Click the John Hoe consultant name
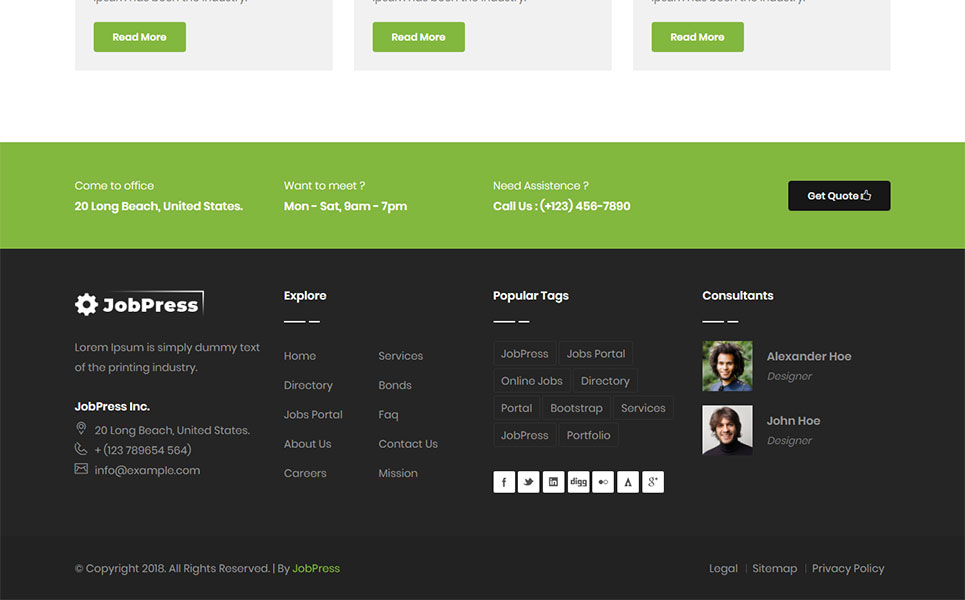 793,421
